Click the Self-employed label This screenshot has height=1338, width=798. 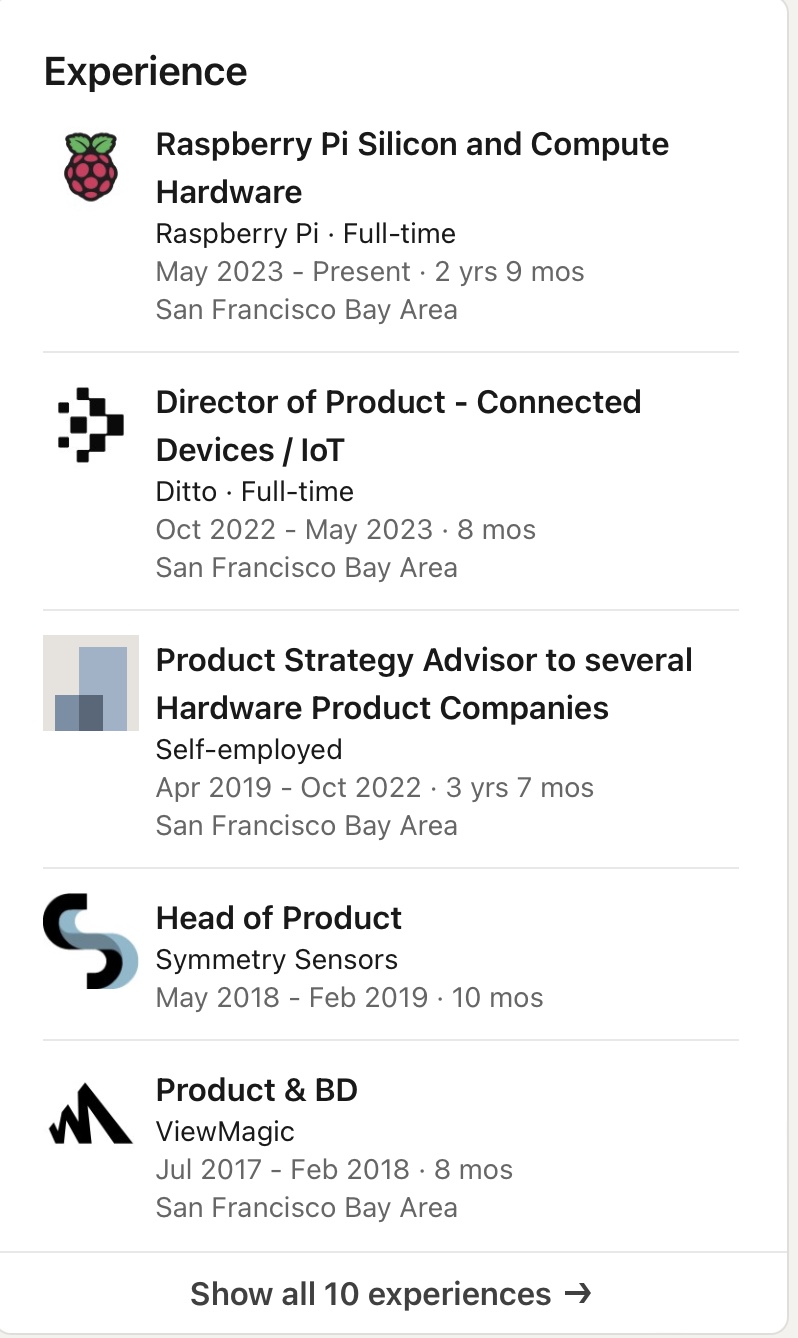tap(249, 750)
